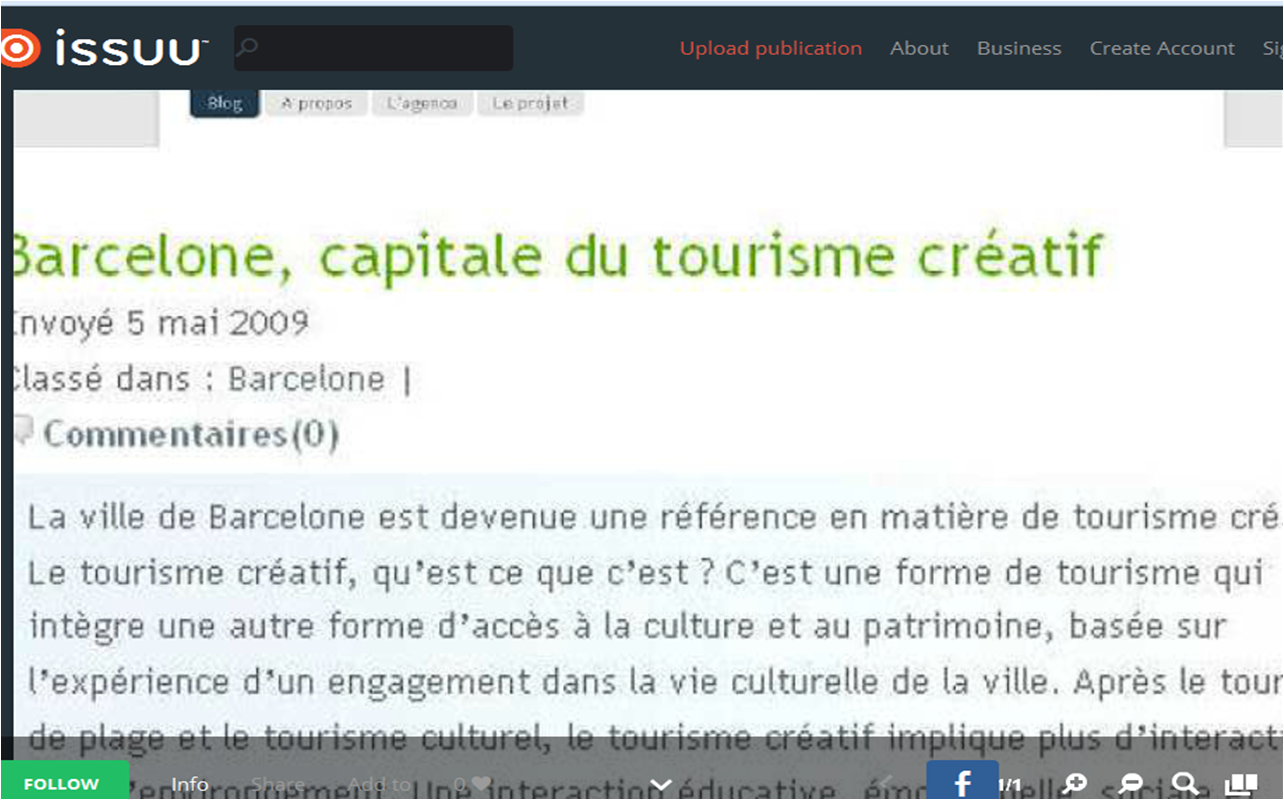Screen dimensions: 1284x800
Task: Click the issuu logo
Action: point(104,48)
